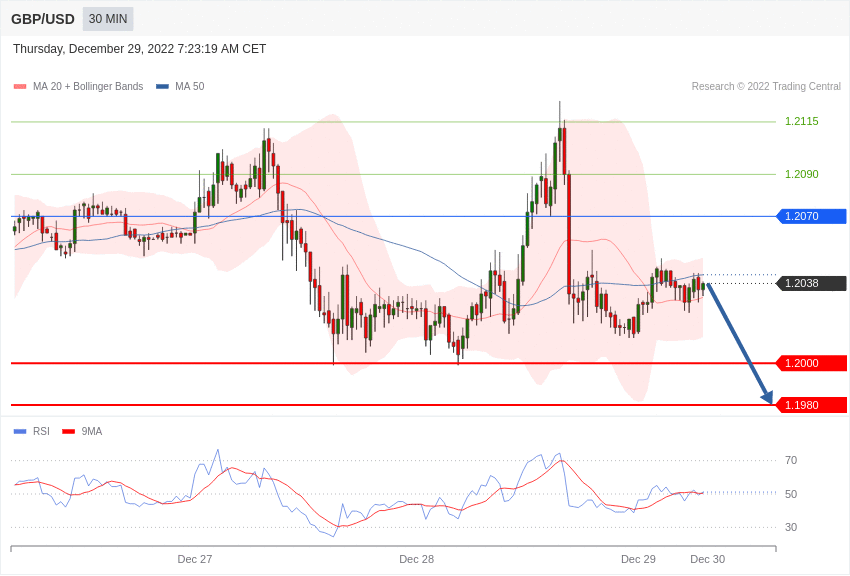The width and height of the screenshot is (850, 576).
Task: Click the MA 50 blue legend swatch
Action: pos(162,86)
